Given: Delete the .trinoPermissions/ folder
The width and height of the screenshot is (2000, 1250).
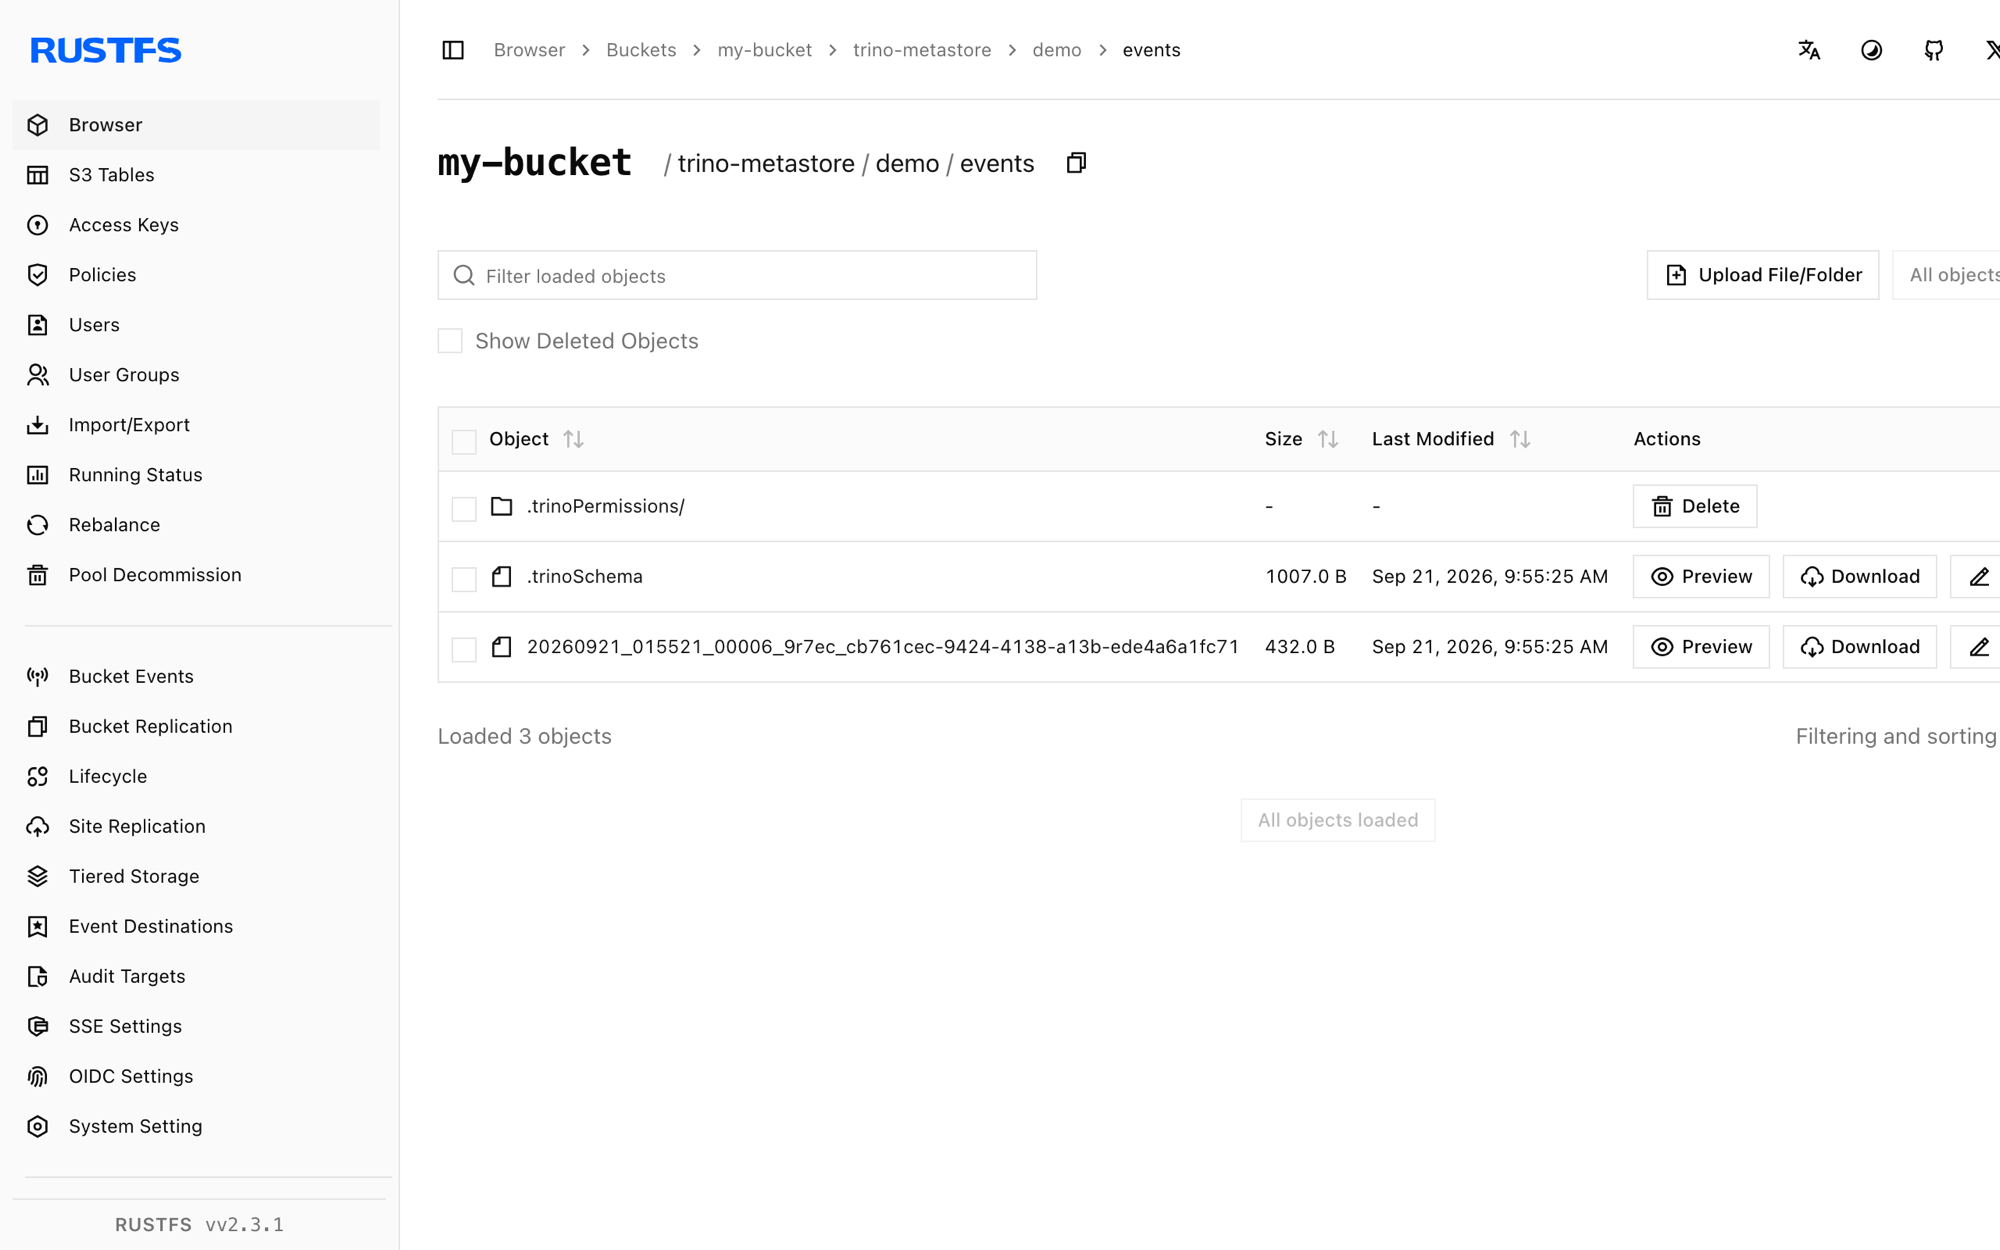Looking at the screenshot, I should click(x=1694, y=506).
